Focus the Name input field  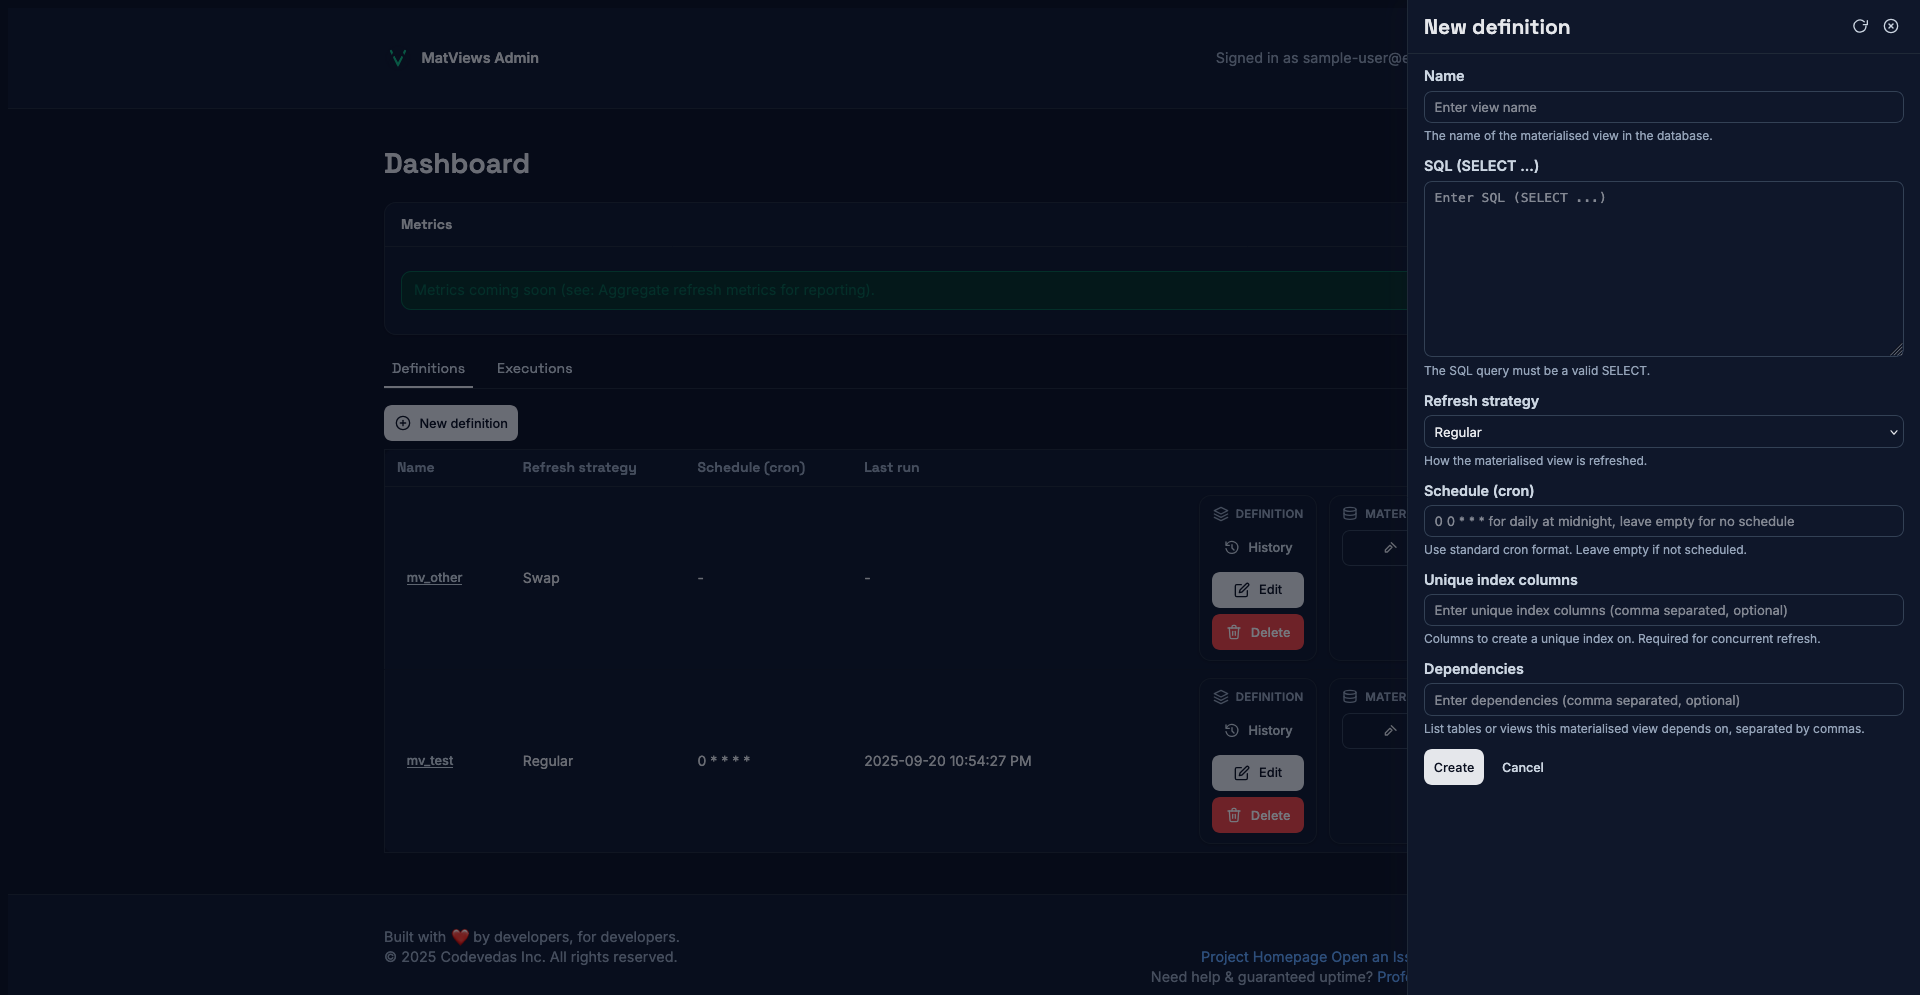click(1662, 108)
